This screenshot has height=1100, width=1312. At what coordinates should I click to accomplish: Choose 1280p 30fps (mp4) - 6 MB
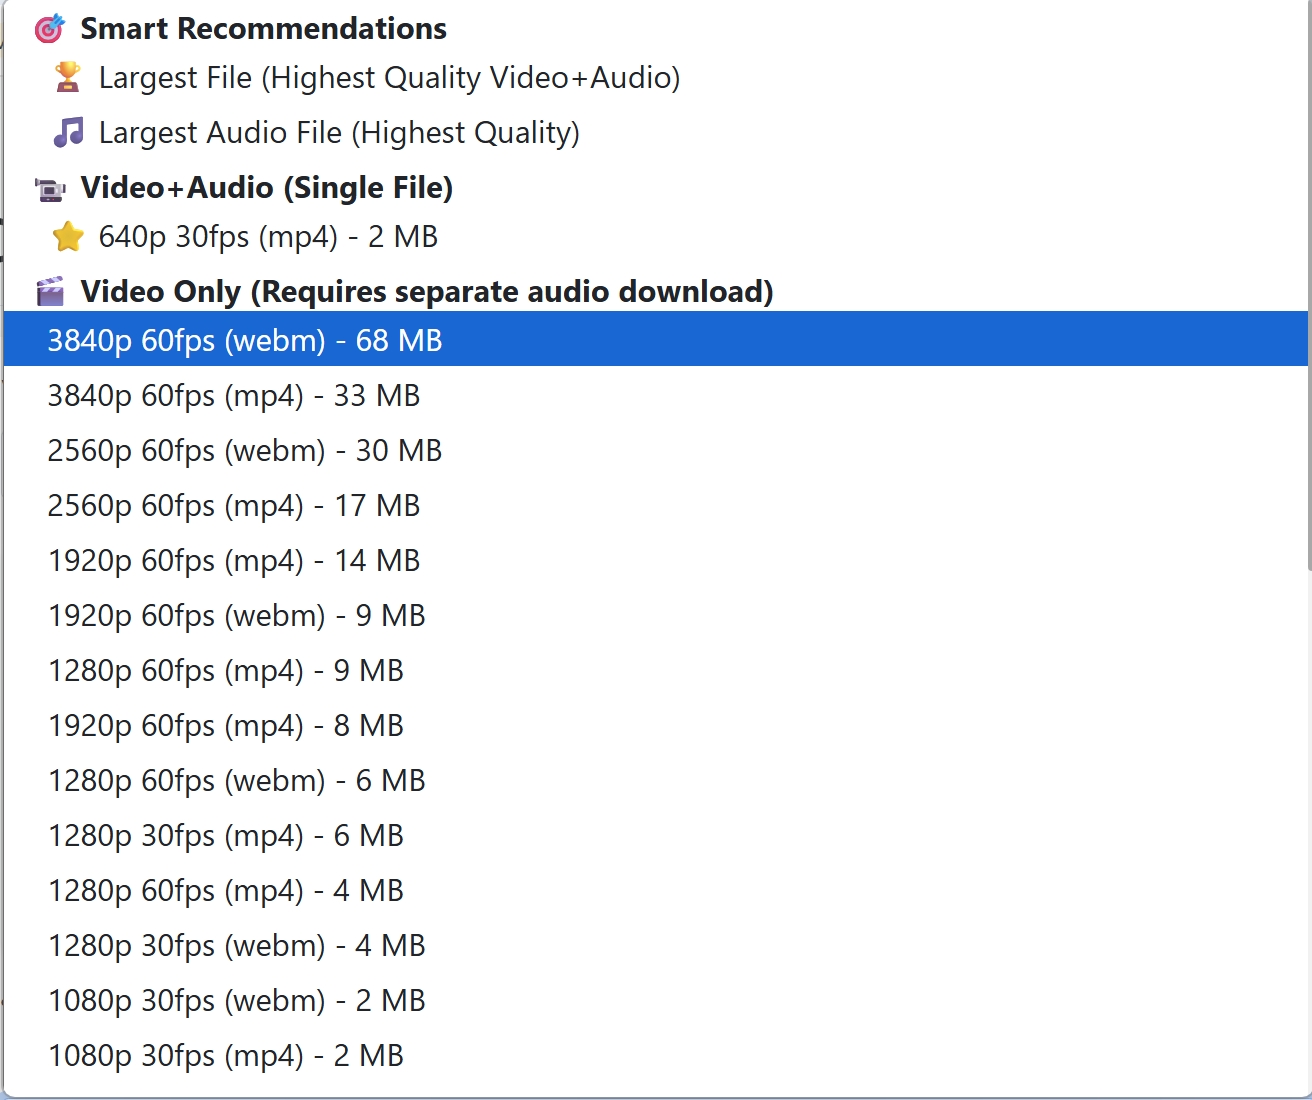[656, 835]
